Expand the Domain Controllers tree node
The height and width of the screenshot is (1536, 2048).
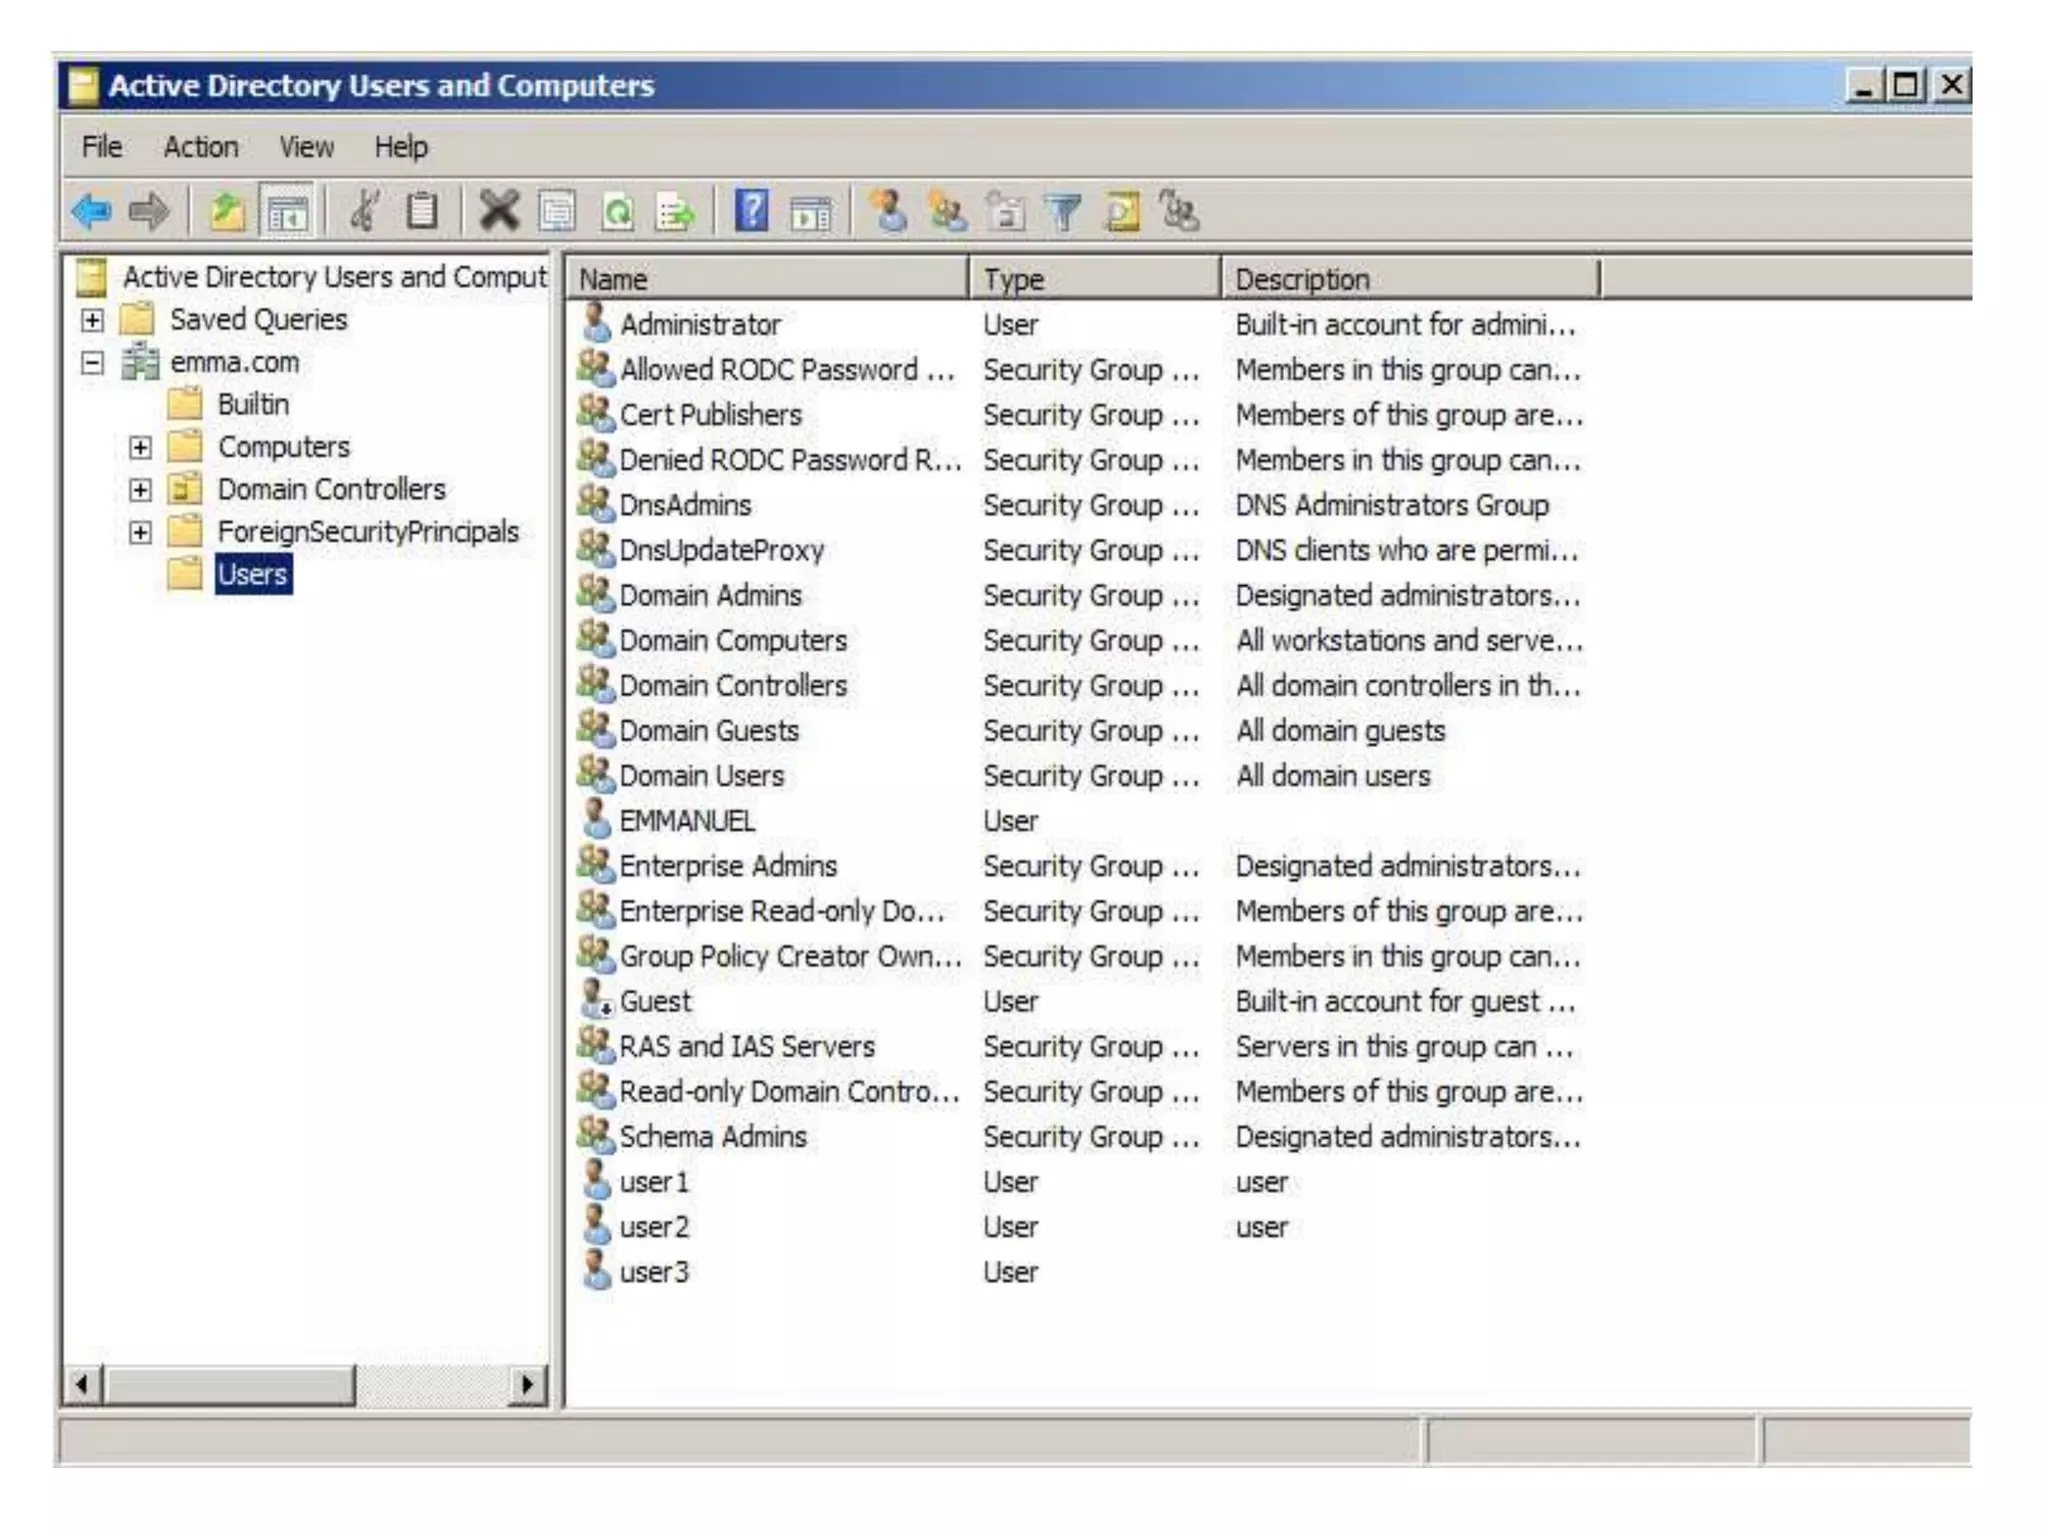(x=140, y=490)
